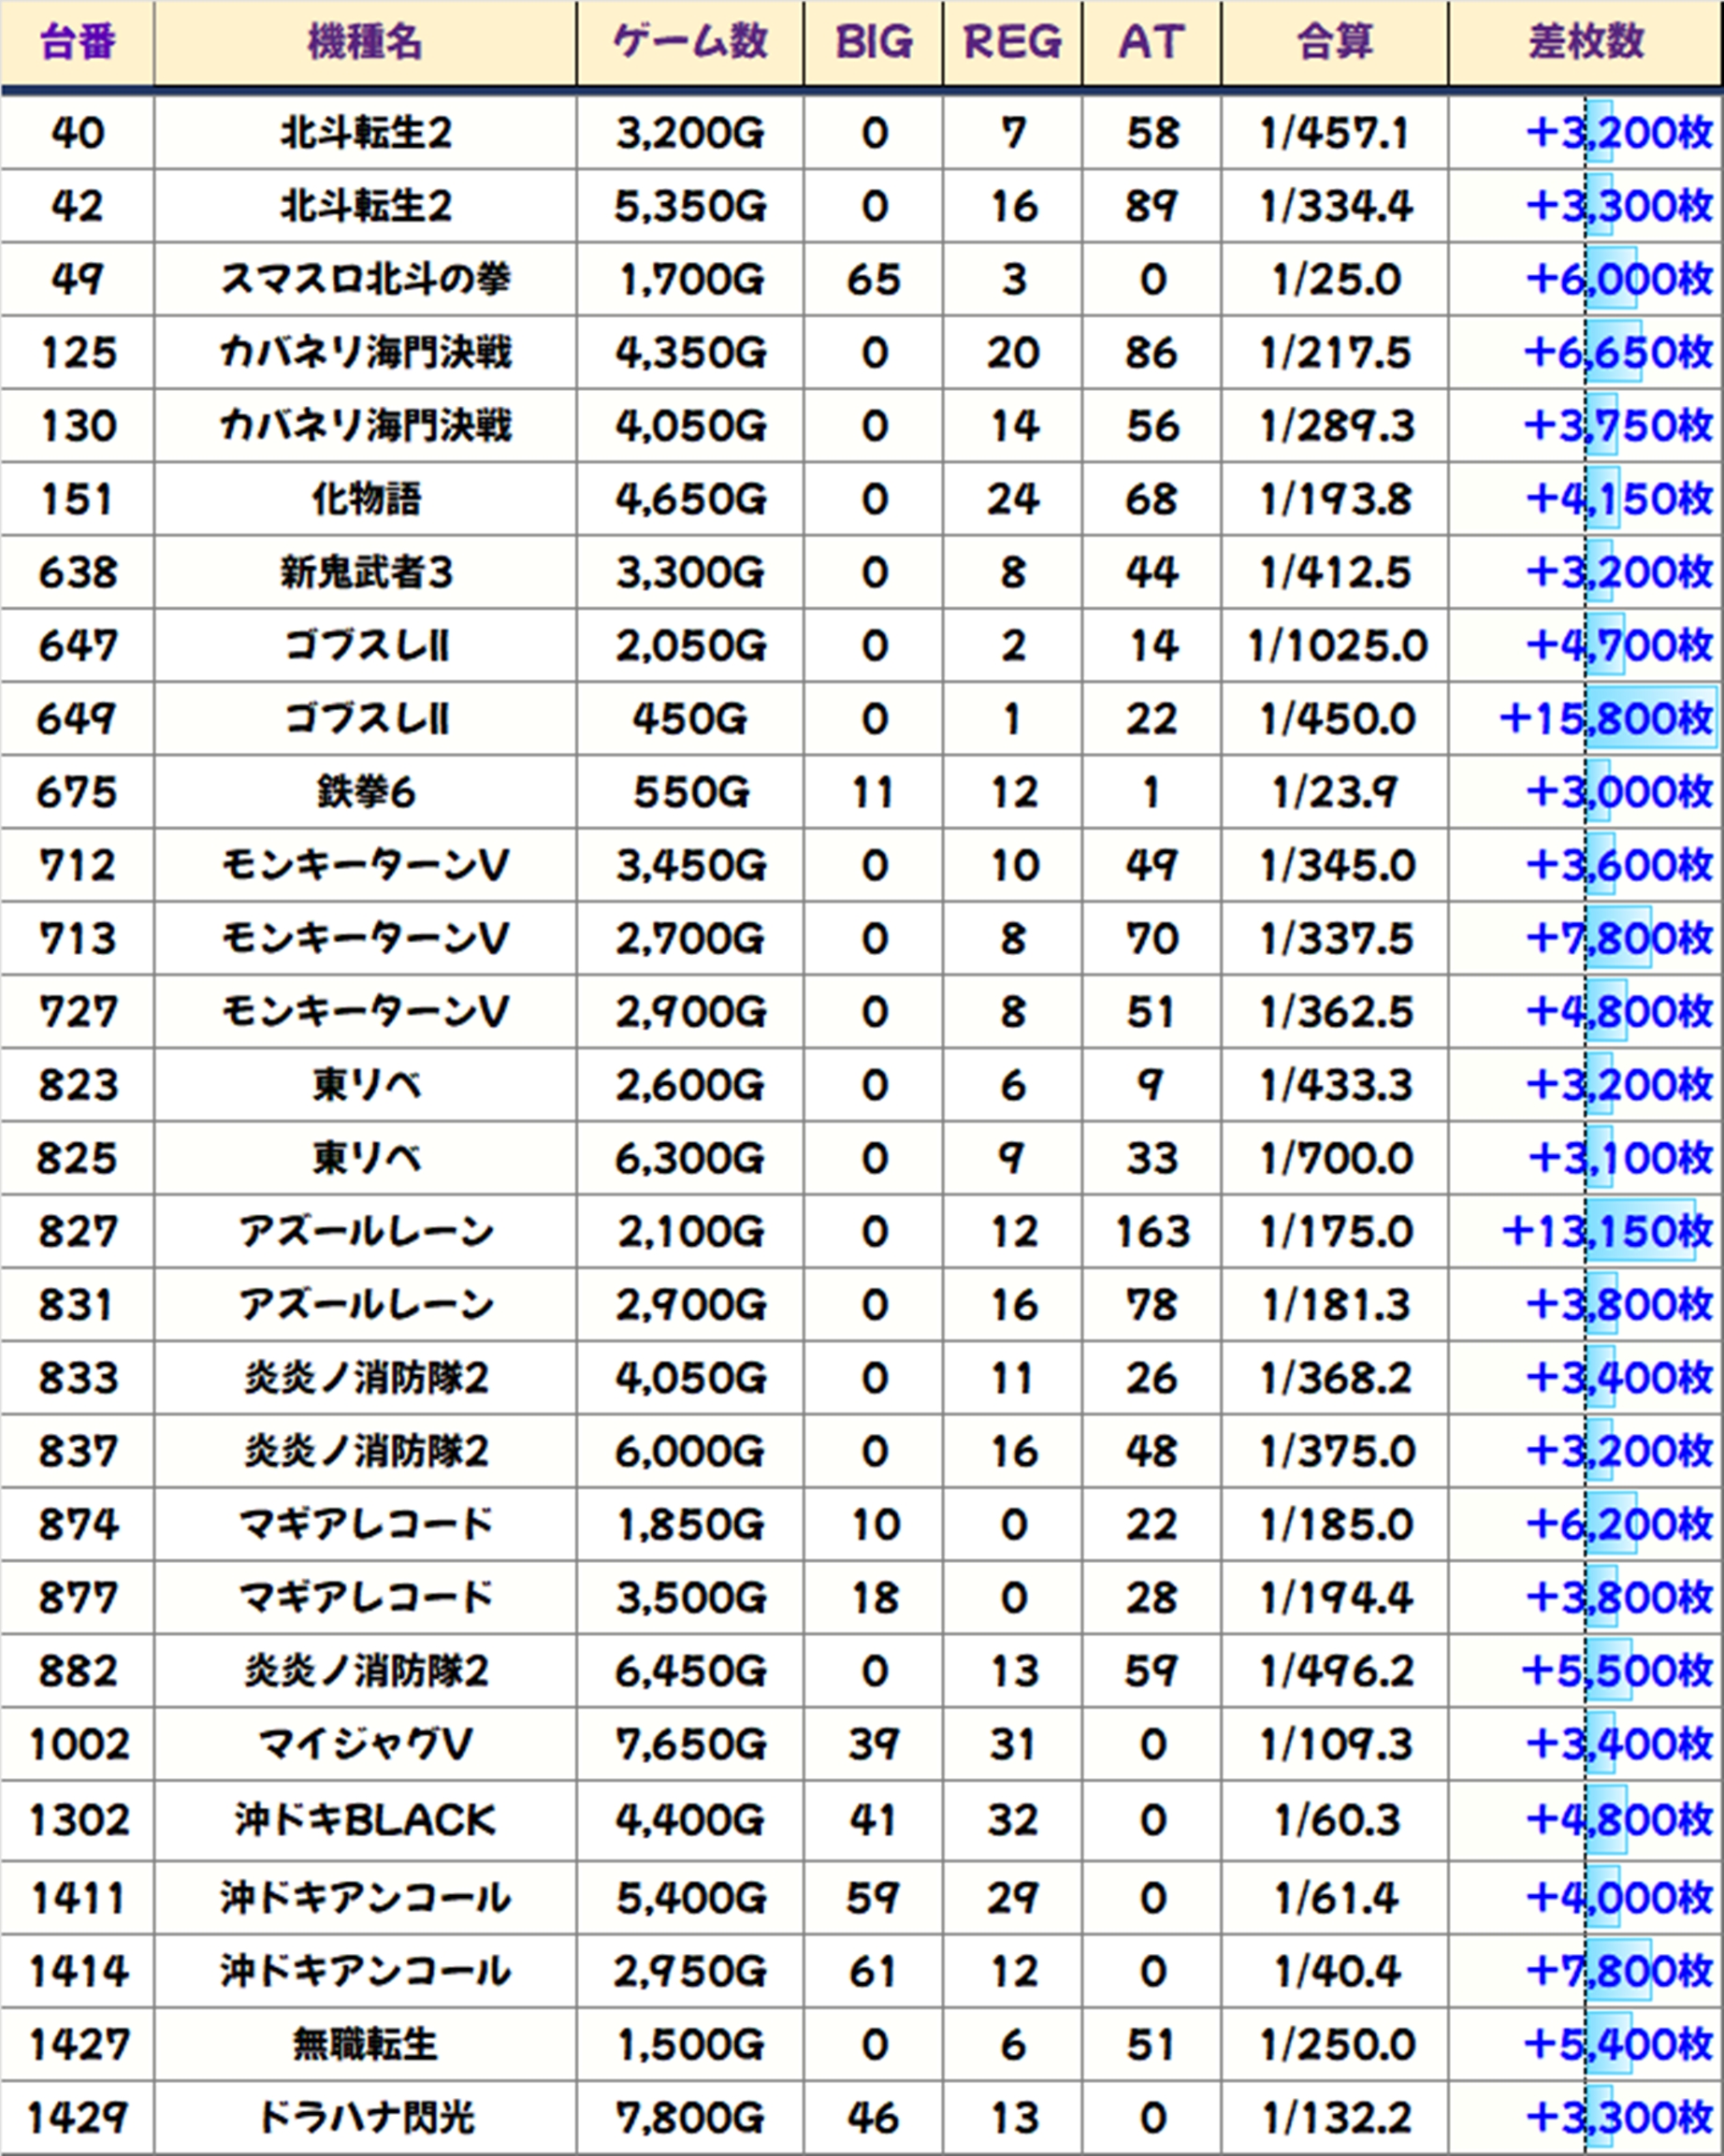Image resolution: width=1724 pixels, height=2156 pixels.
Task: Click the 台番 column header
Action: coord(77,43)
